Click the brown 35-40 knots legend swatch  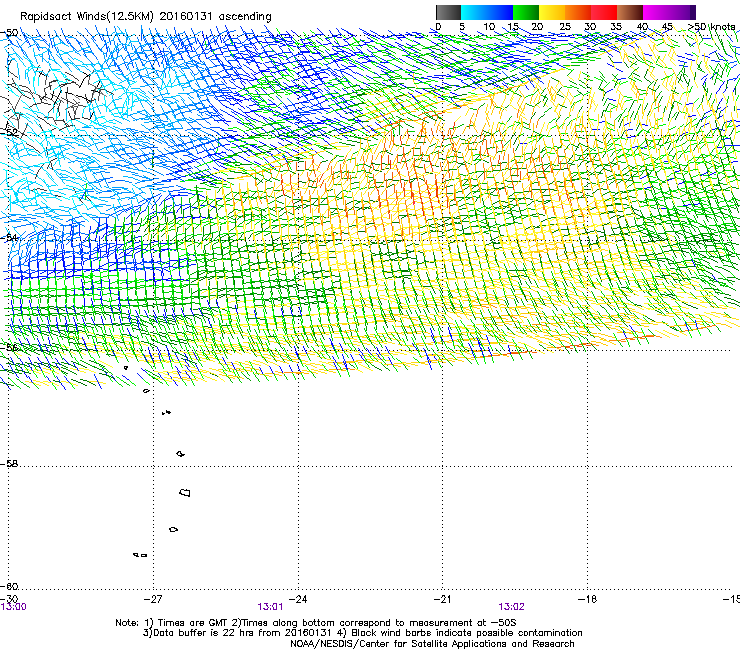(630, 12)
